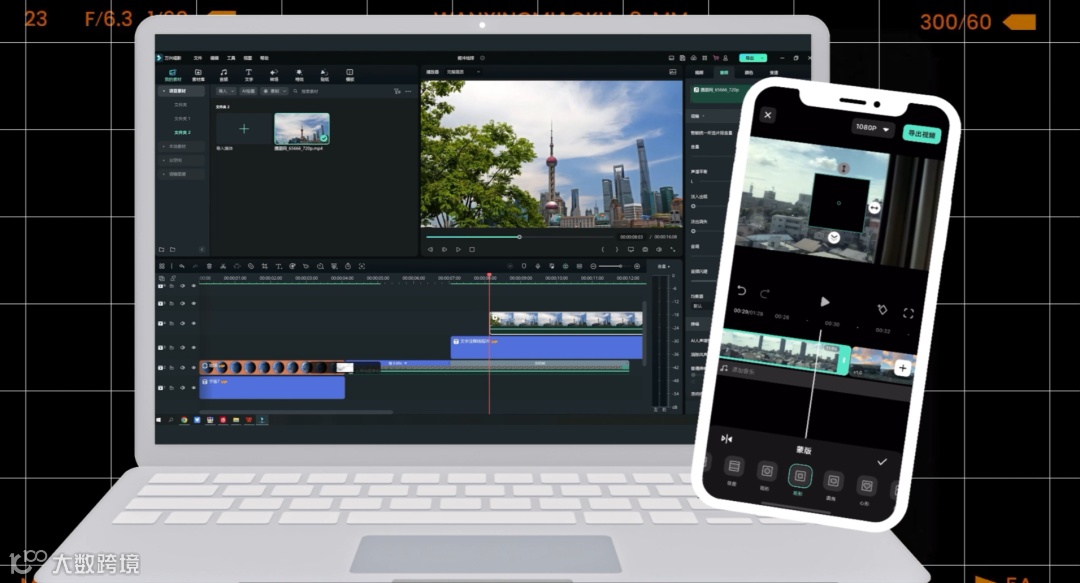Zoom out the timeline with the minus icon
This screenshot has height=583, width=1080.
(x=593, y=266)
